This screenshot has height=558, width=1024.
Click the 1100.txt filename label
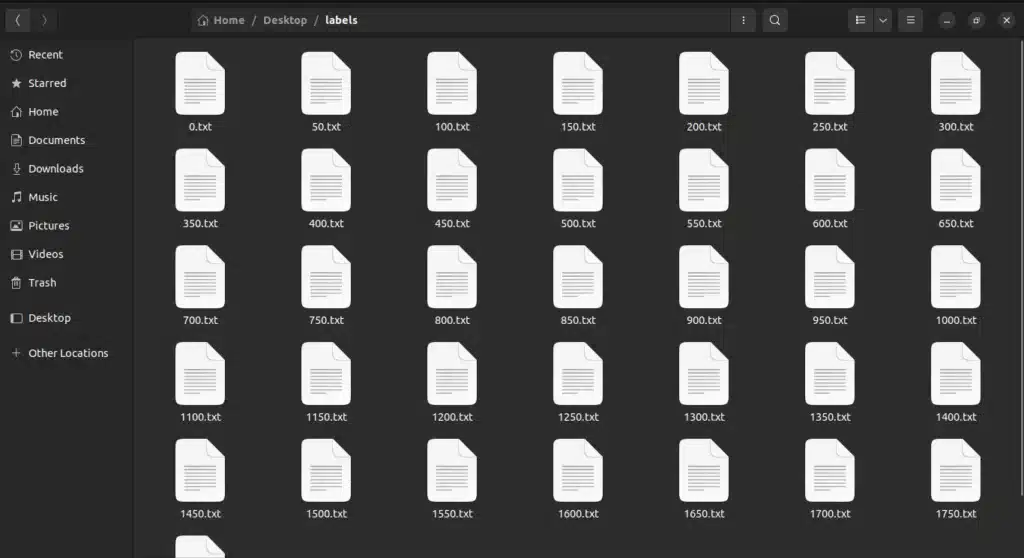(200, 417)
